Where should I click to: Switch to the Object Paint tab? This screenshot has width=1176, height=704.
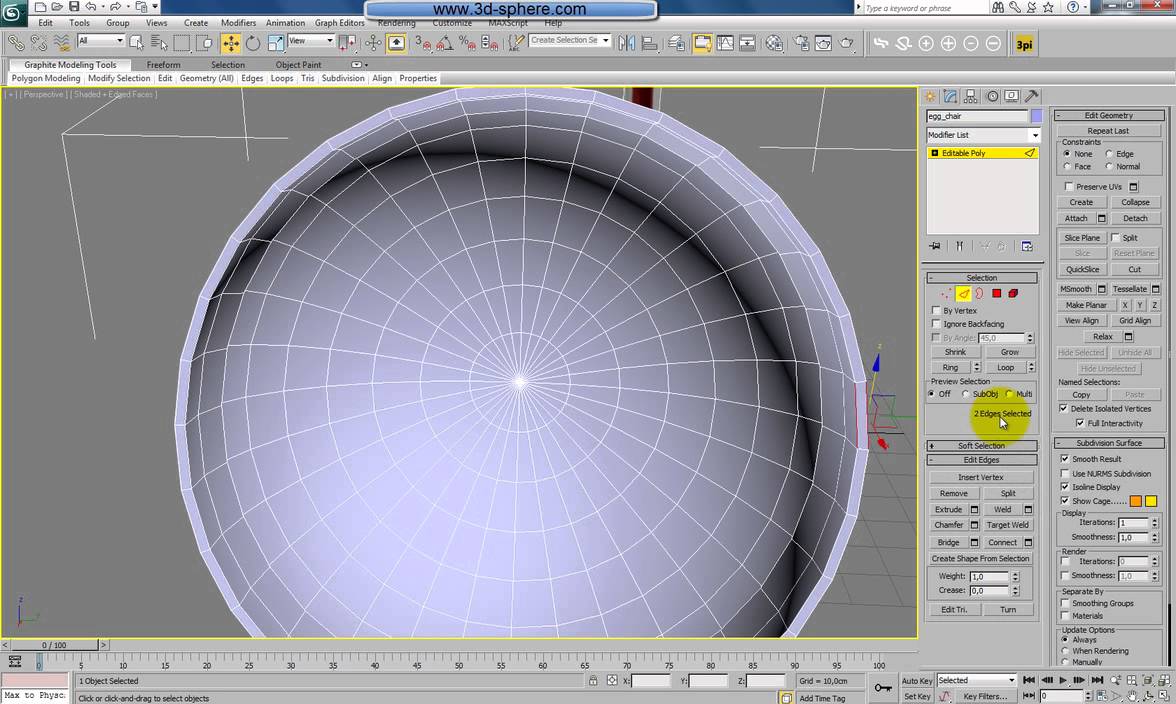point(298,64)
